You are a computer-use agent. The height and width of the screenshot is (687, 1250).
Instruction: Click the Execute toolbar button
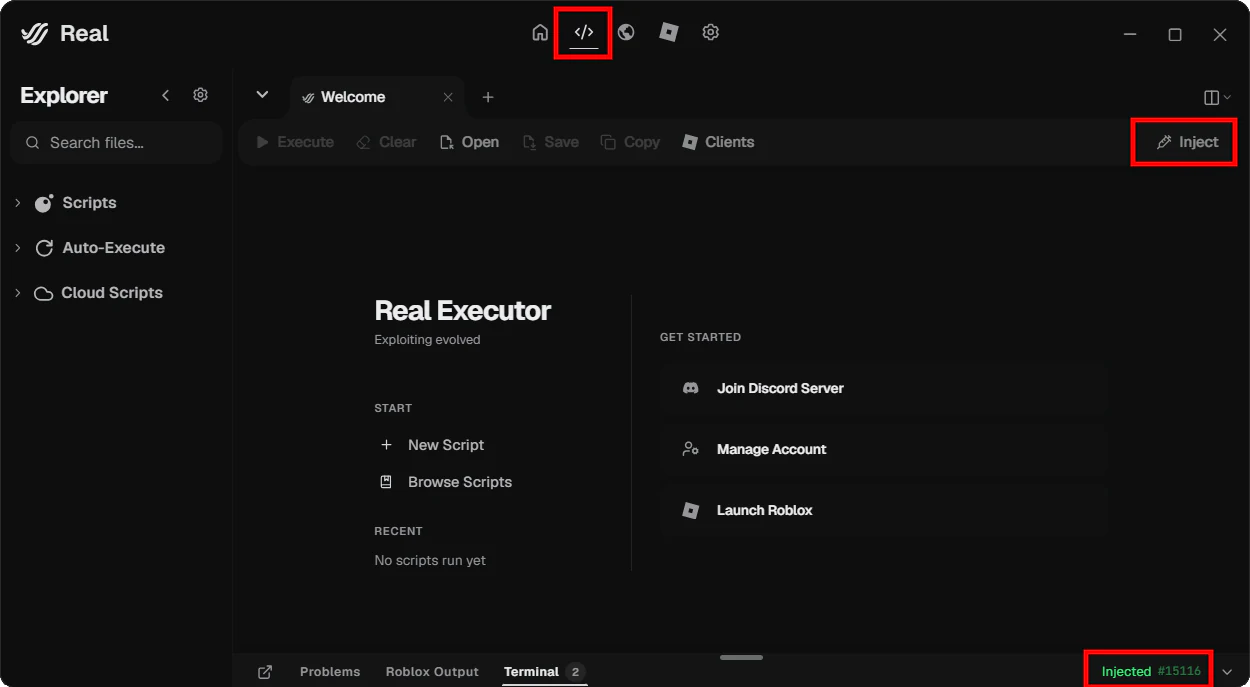pos(295,142)
